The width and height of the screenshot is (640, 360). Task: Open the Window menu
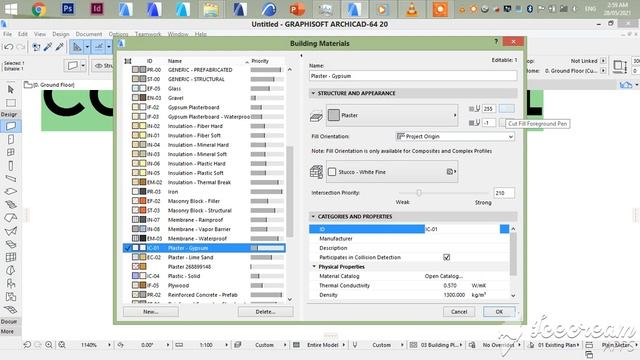coord(178,34)
